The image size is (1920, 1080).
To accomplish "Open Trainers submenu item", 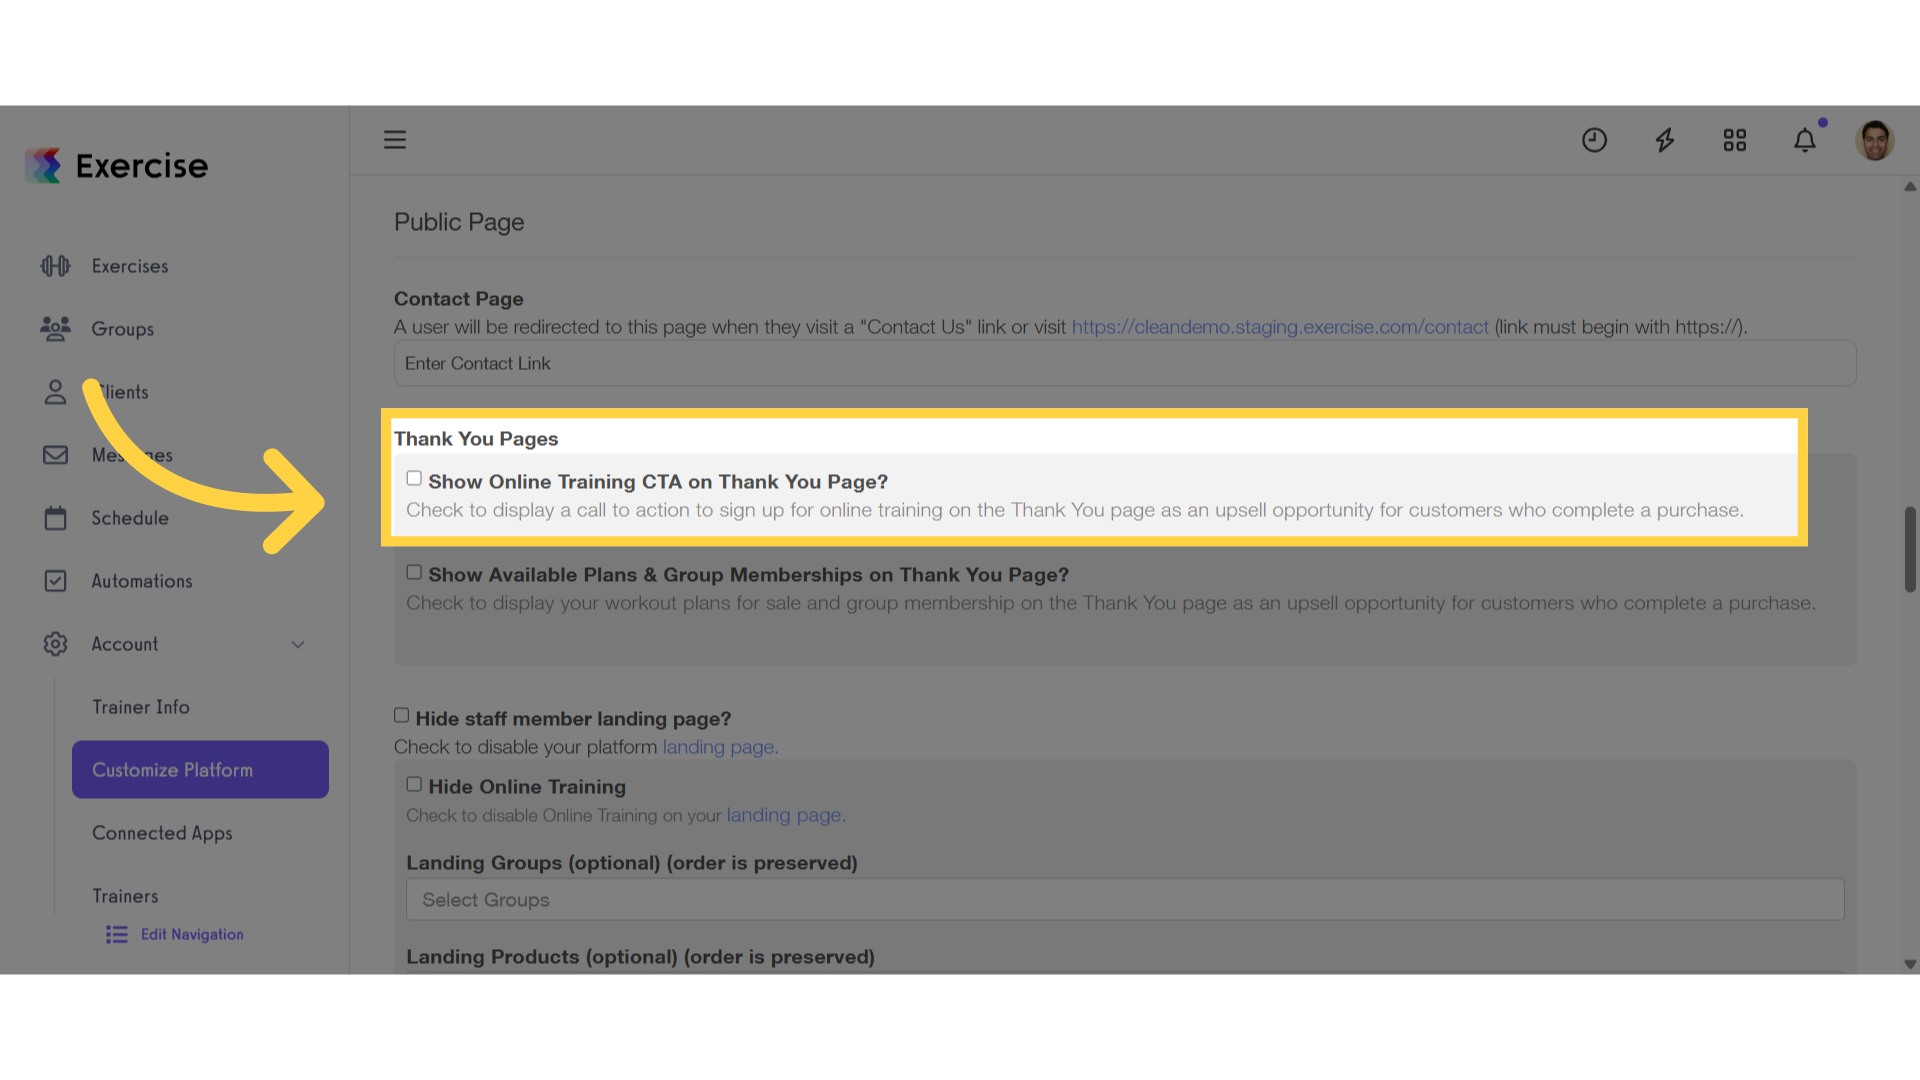I will [x=125, y=896].
